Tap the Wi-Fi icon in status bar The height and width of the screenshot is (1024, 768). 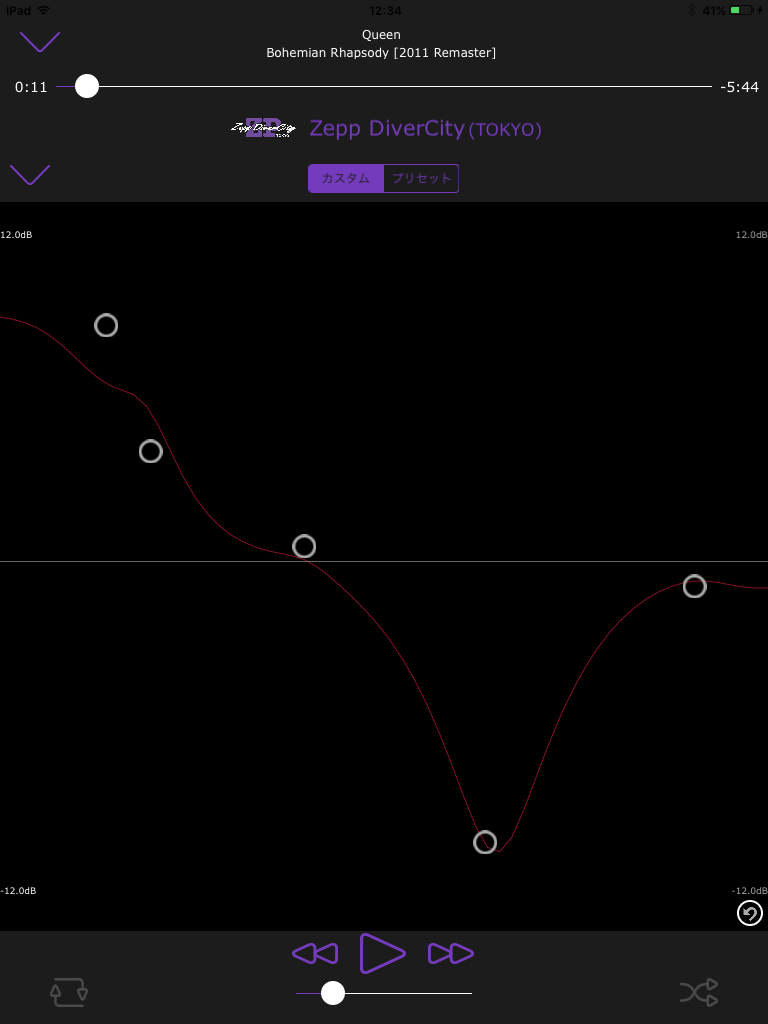[x=44, y=10]
